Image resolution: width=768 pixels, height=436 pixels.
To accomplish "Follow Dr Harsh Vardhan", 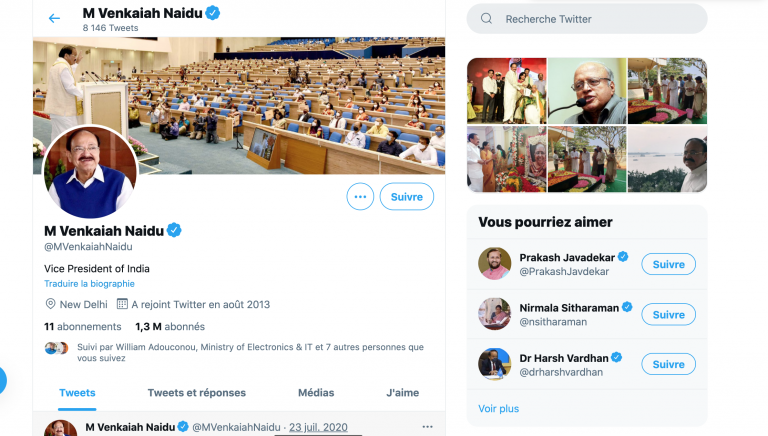I will click(668, 365).
